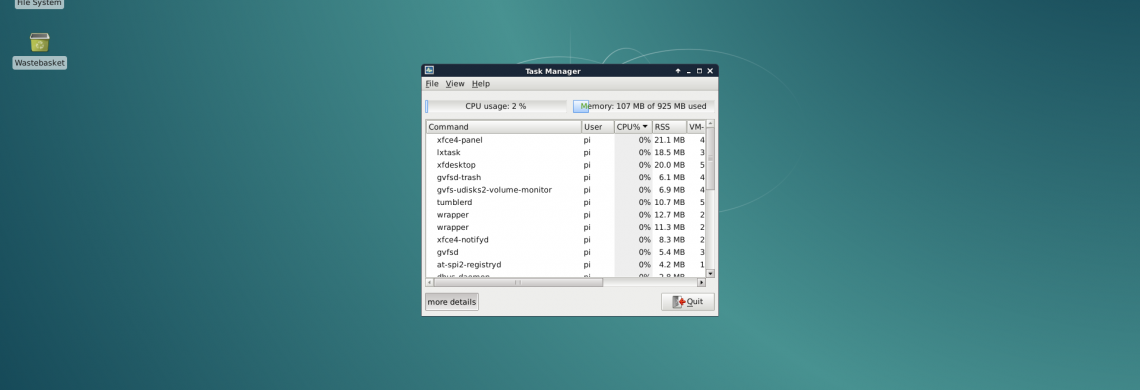Select the xfce4-notifyd process row
The width and height of the screenshot is (1140, 390).
point(566,239)
